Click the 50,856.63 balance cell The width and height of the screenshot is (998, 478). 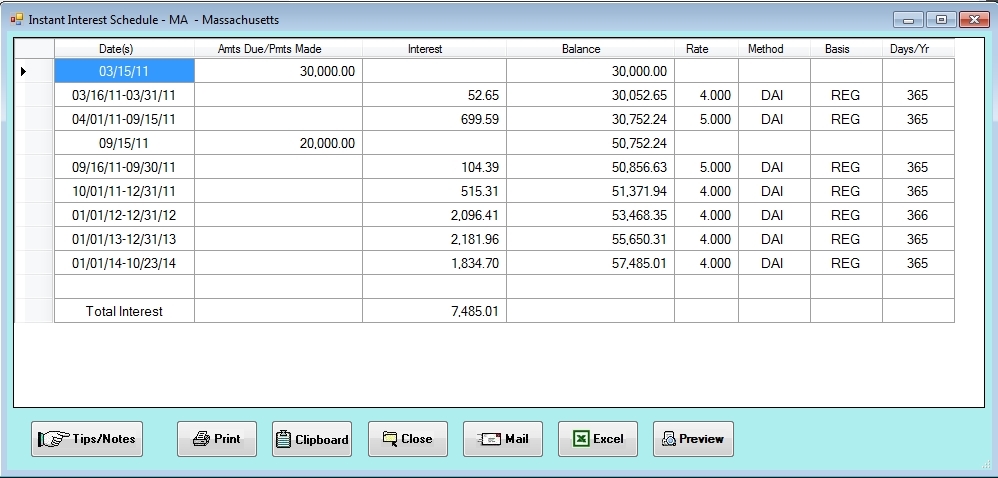click(x=590, y=167)
